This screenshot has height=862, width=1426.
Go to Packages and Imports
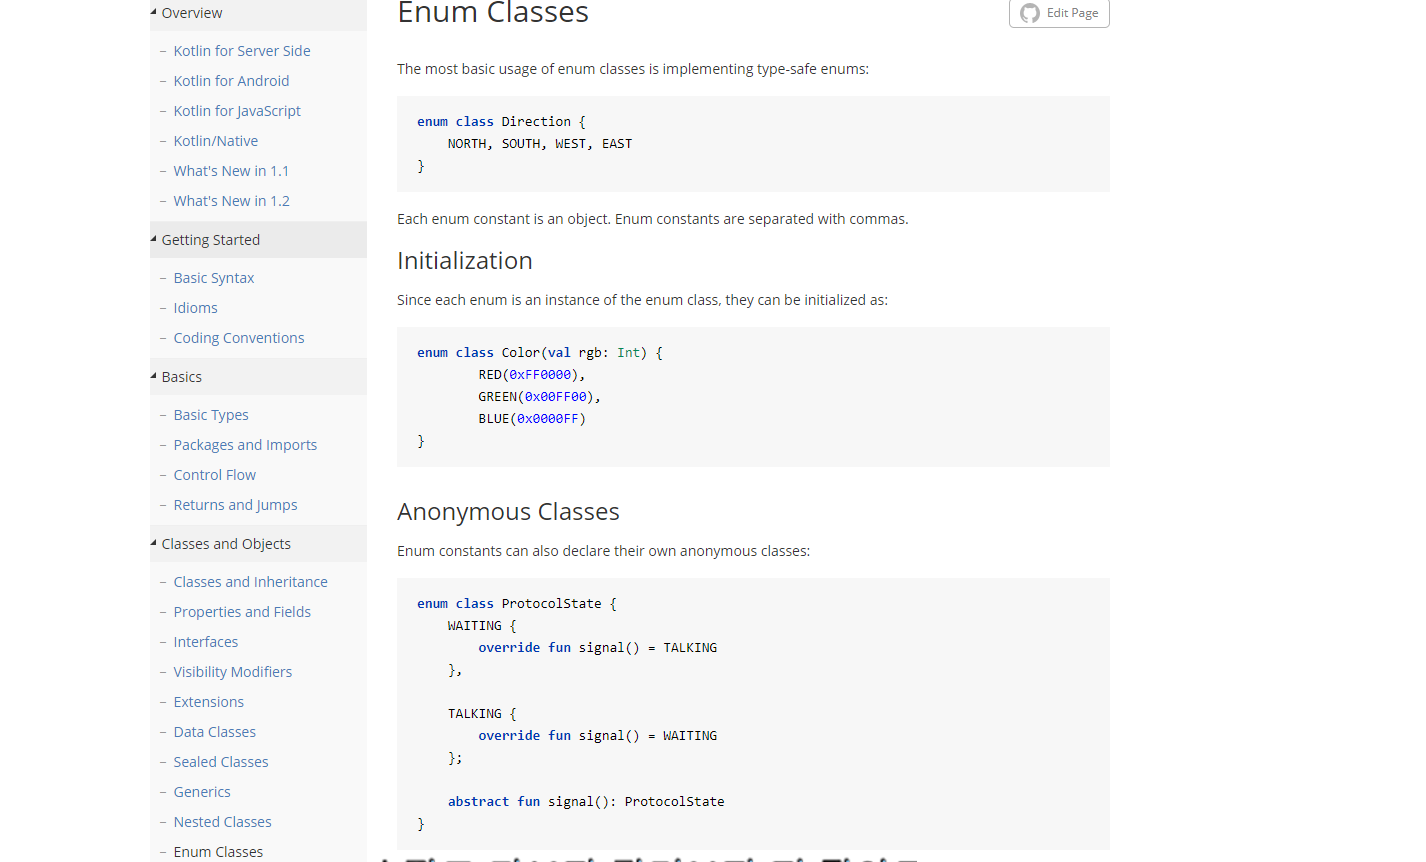tap(245, 445)
